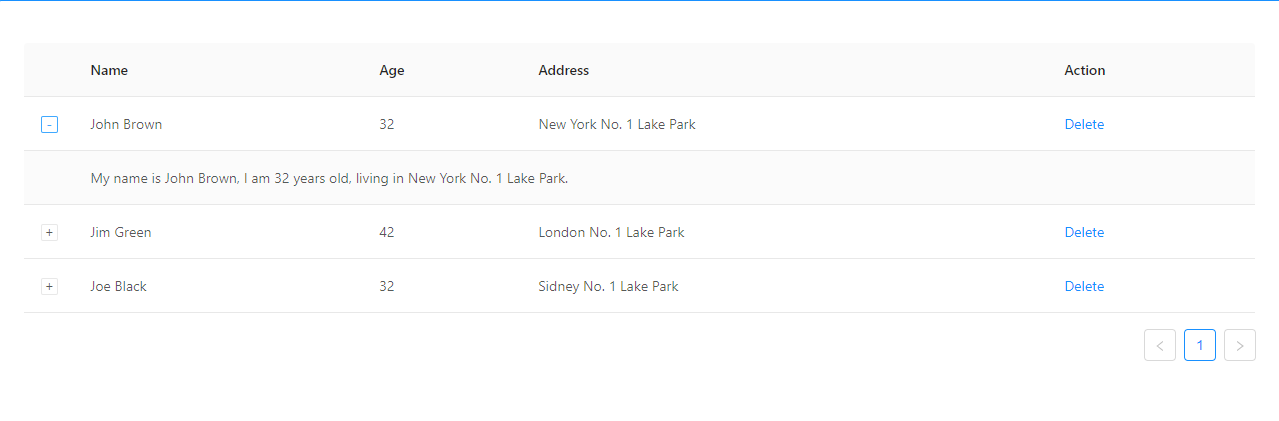Collapse the John Brown row
1279x421 pixels.
49,125
